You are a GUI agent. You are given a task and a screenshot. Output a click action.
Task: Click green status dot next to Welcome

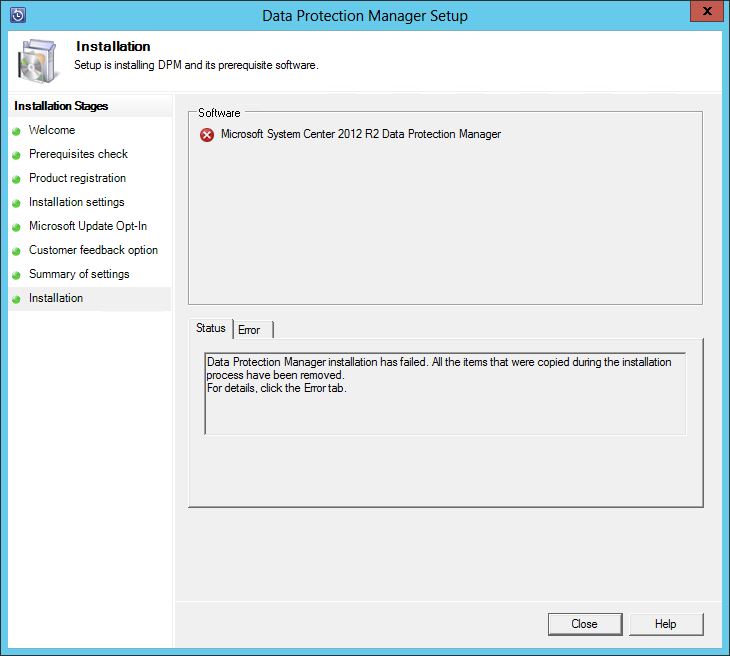16,131
